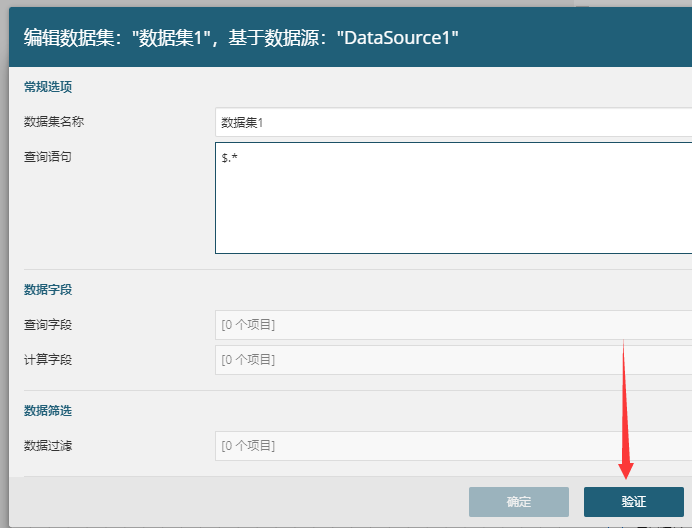Select the 数据字段 section header
The width and height of the screenshot is (692, 528).
click(x=48, y=290)
